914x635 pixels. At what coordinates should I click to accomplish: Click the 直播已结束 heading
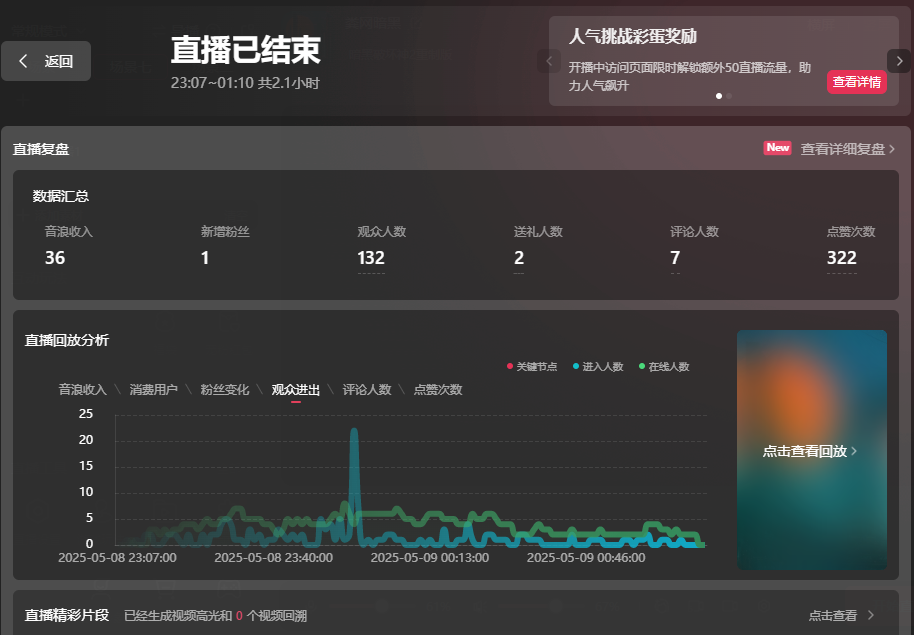(x=245, y=50)
